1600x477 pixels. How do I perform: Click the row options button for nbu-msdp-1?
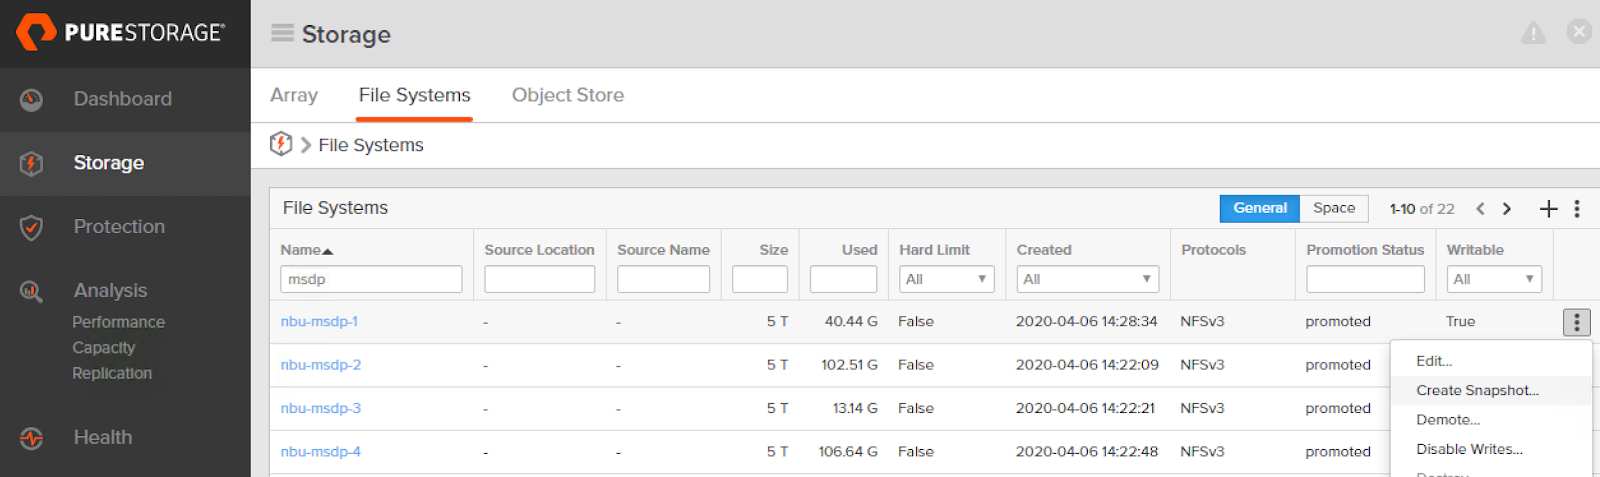[x=1576, y=322]
